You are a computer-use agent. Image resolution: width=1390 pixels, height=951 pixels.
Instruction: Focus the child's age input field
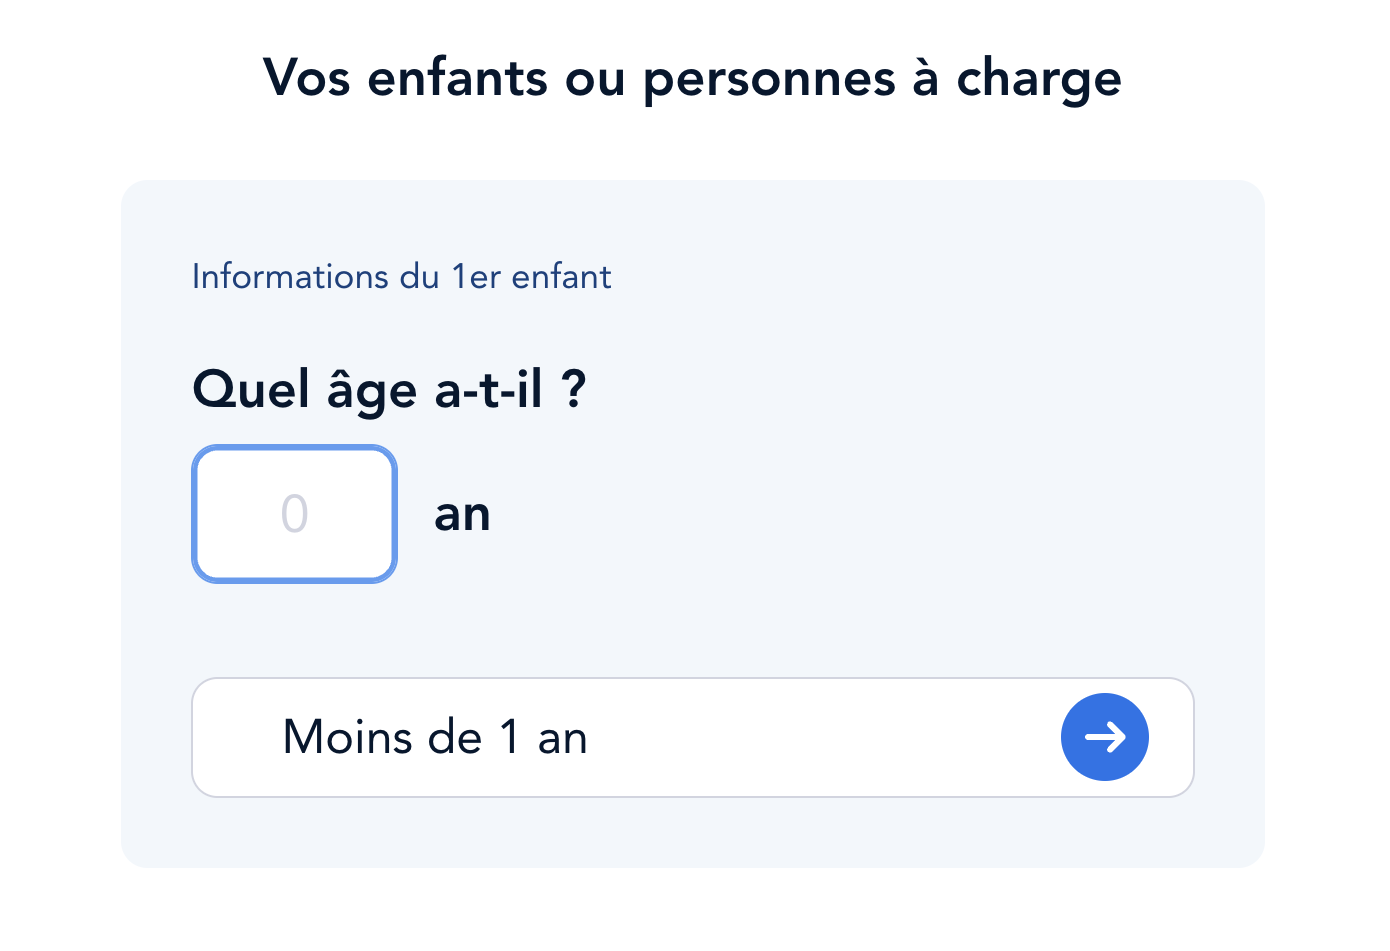pos(295,514)
